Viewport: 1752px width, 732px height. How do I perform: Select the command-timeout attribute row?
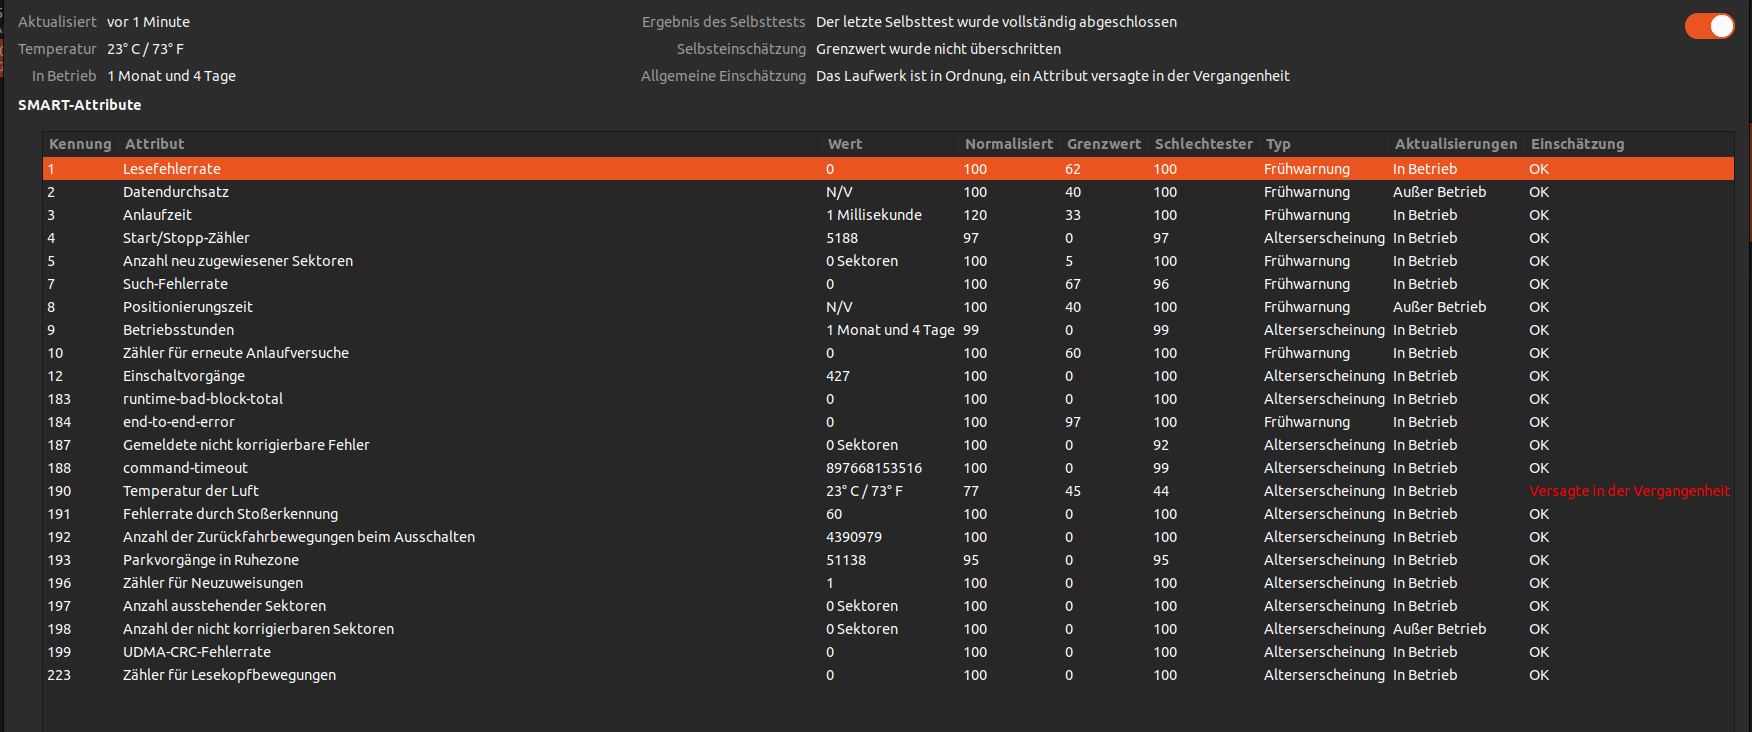888,468
